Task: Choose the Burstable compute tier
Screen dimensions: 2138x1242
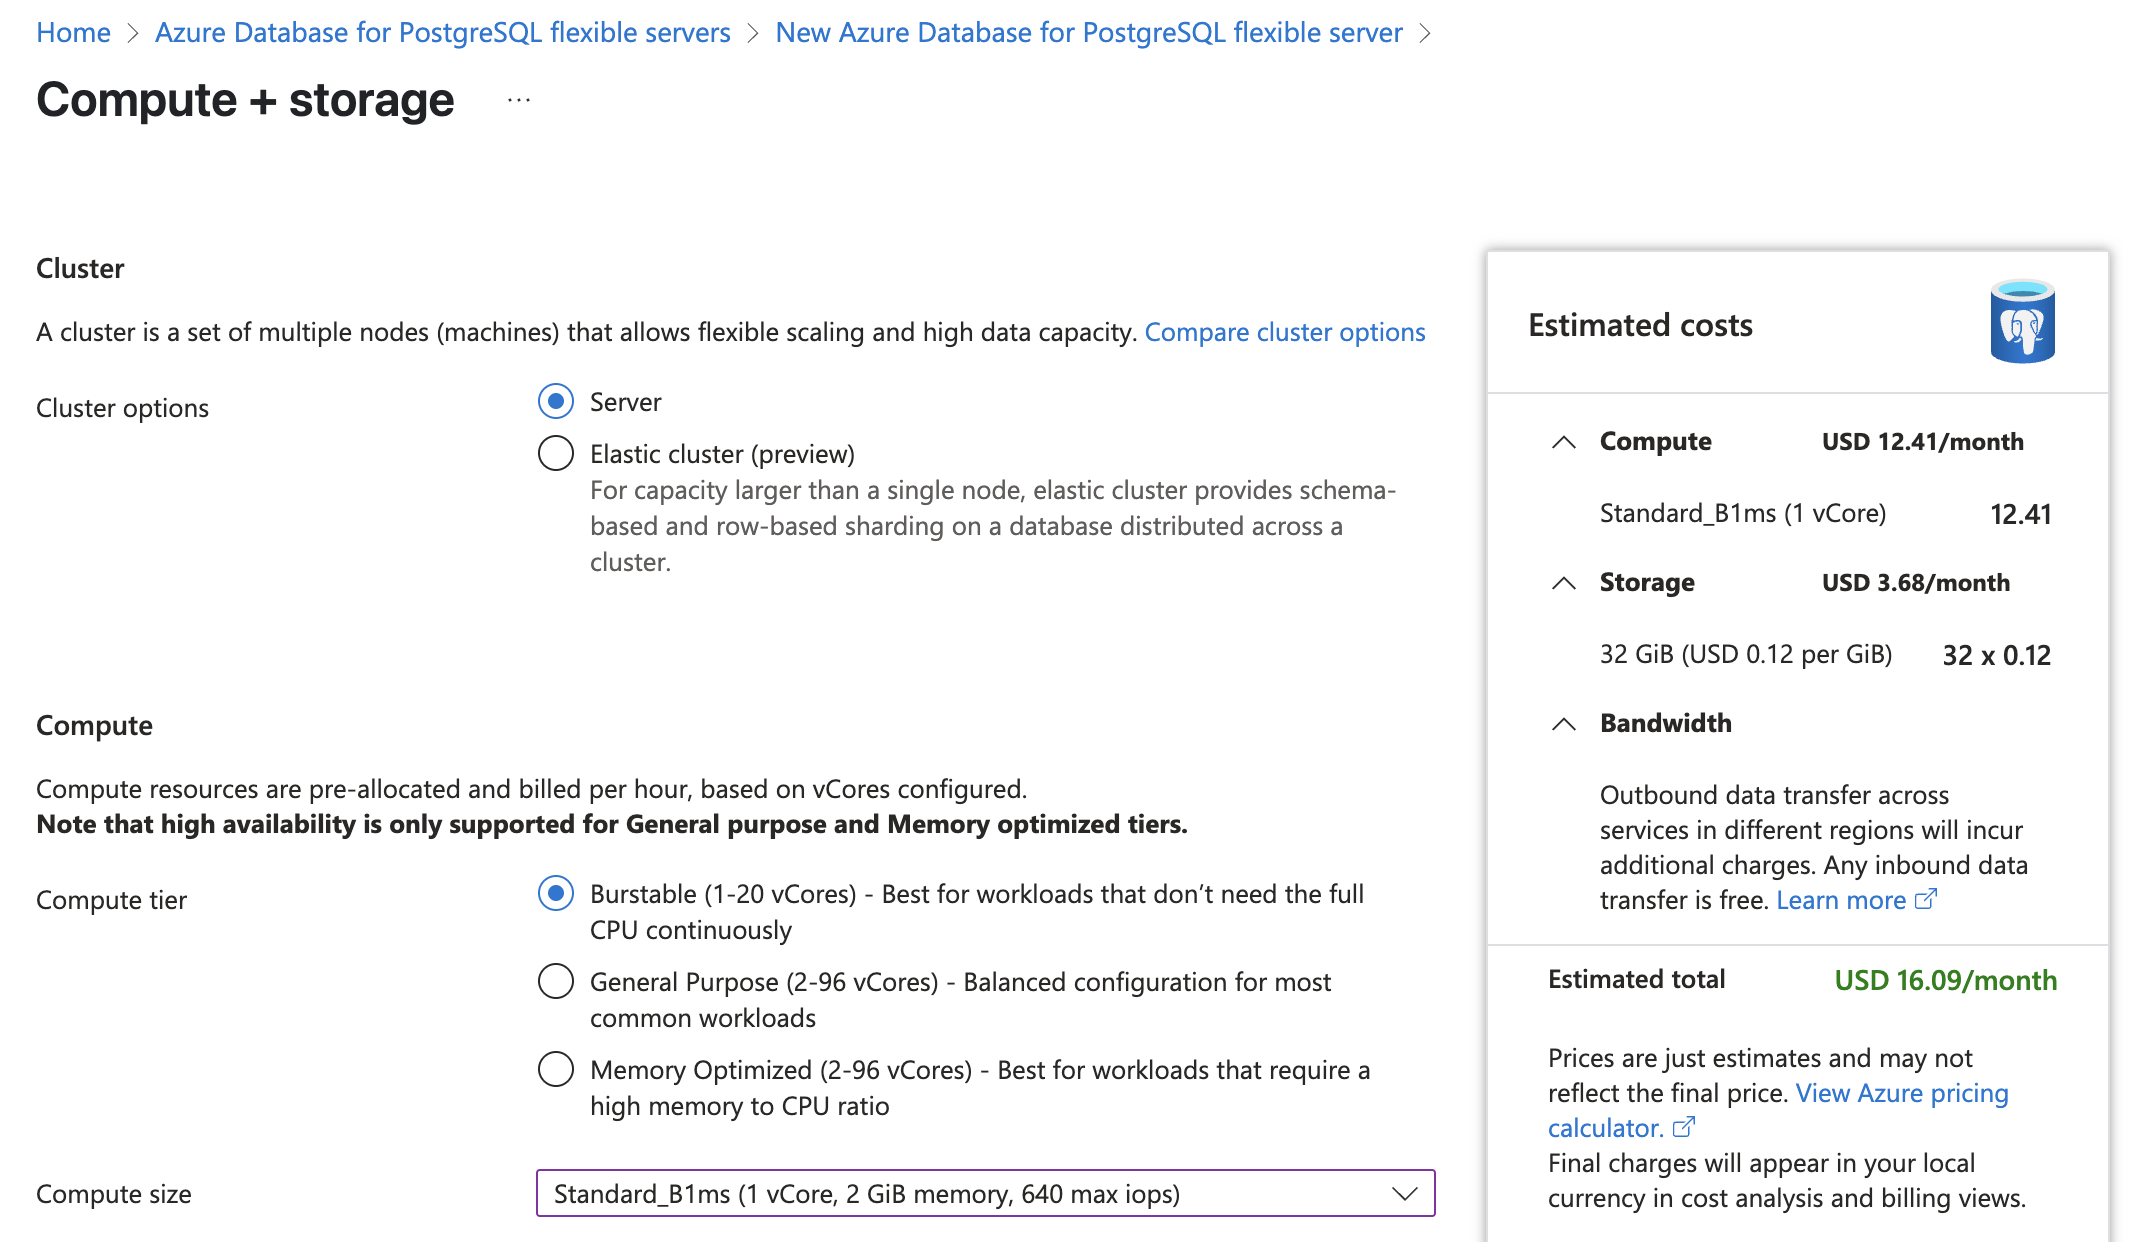Action: tap(556, 893)
